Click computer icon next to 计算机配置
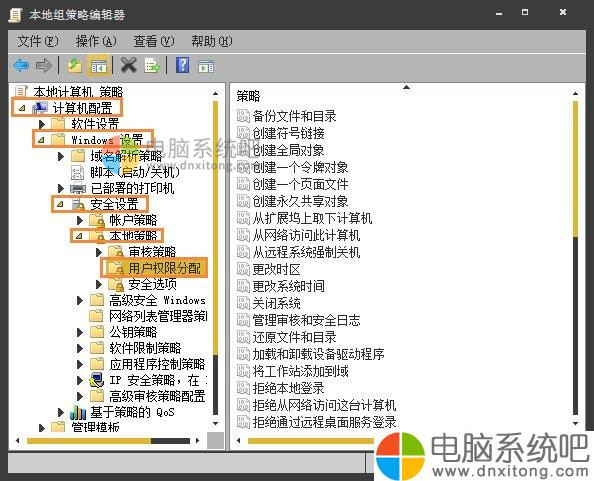This screenshot has width=594, height=481. click(40, 108)
